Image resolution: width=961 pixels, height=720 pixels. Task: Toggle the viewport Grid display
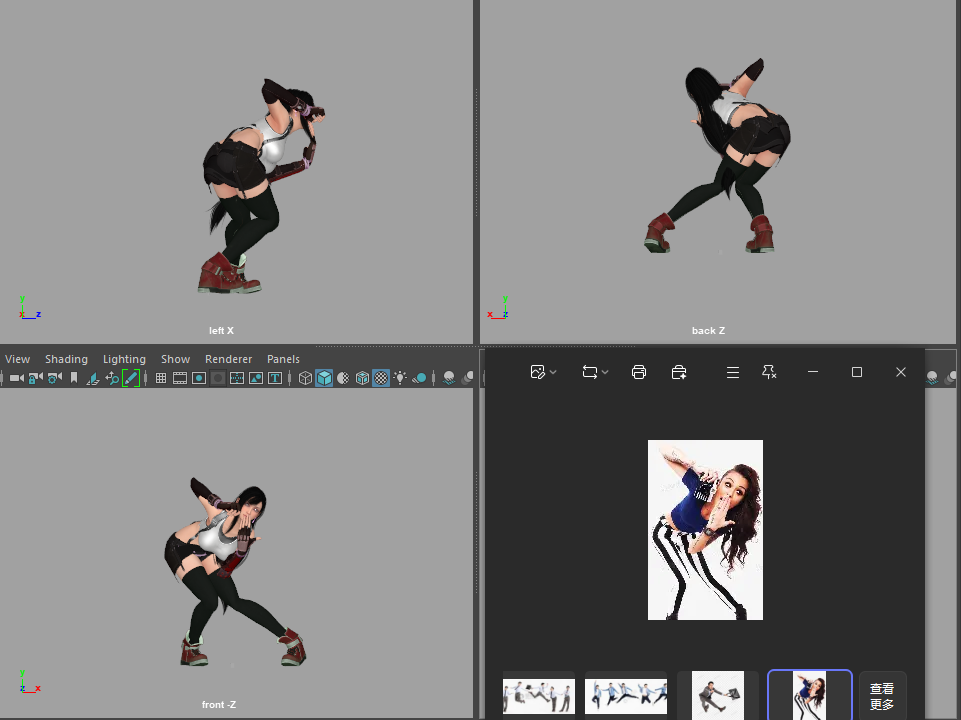[161, 378]
